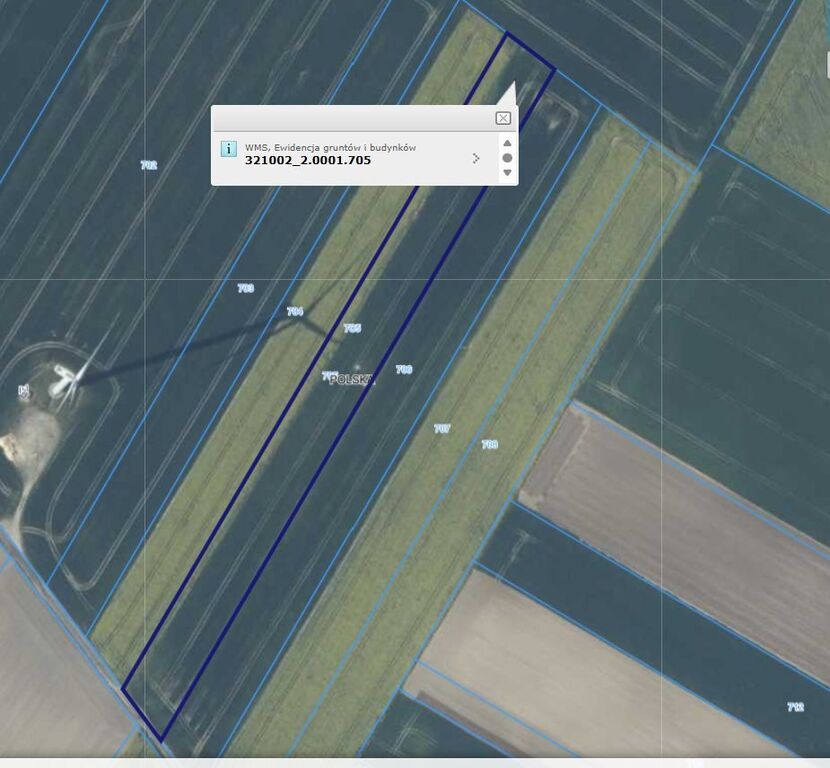Pick parcel 706 label on the map

pos(404,370)
